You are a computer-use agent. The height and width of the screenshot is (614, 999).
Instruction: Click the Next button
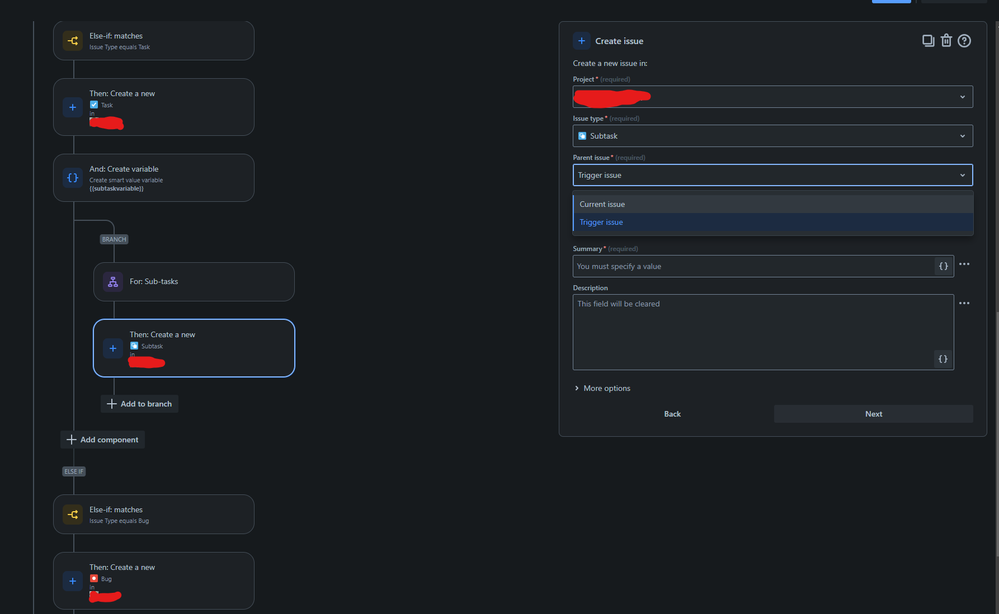tap(872, 413)
